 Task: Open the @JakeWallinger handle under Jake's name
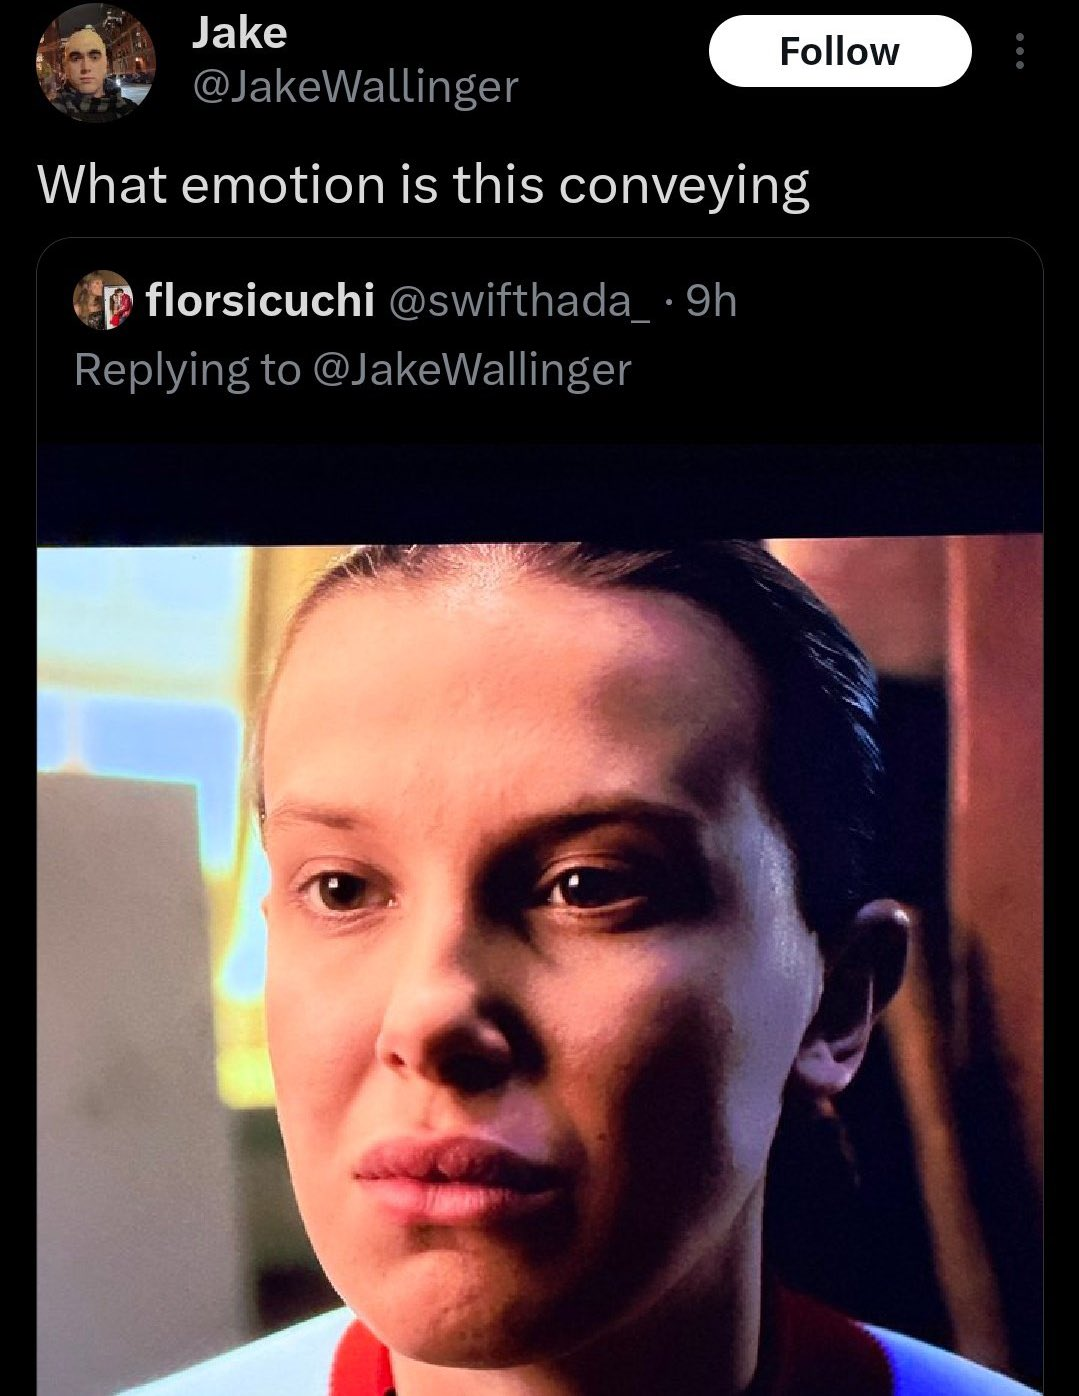click(x=354, y=87)
